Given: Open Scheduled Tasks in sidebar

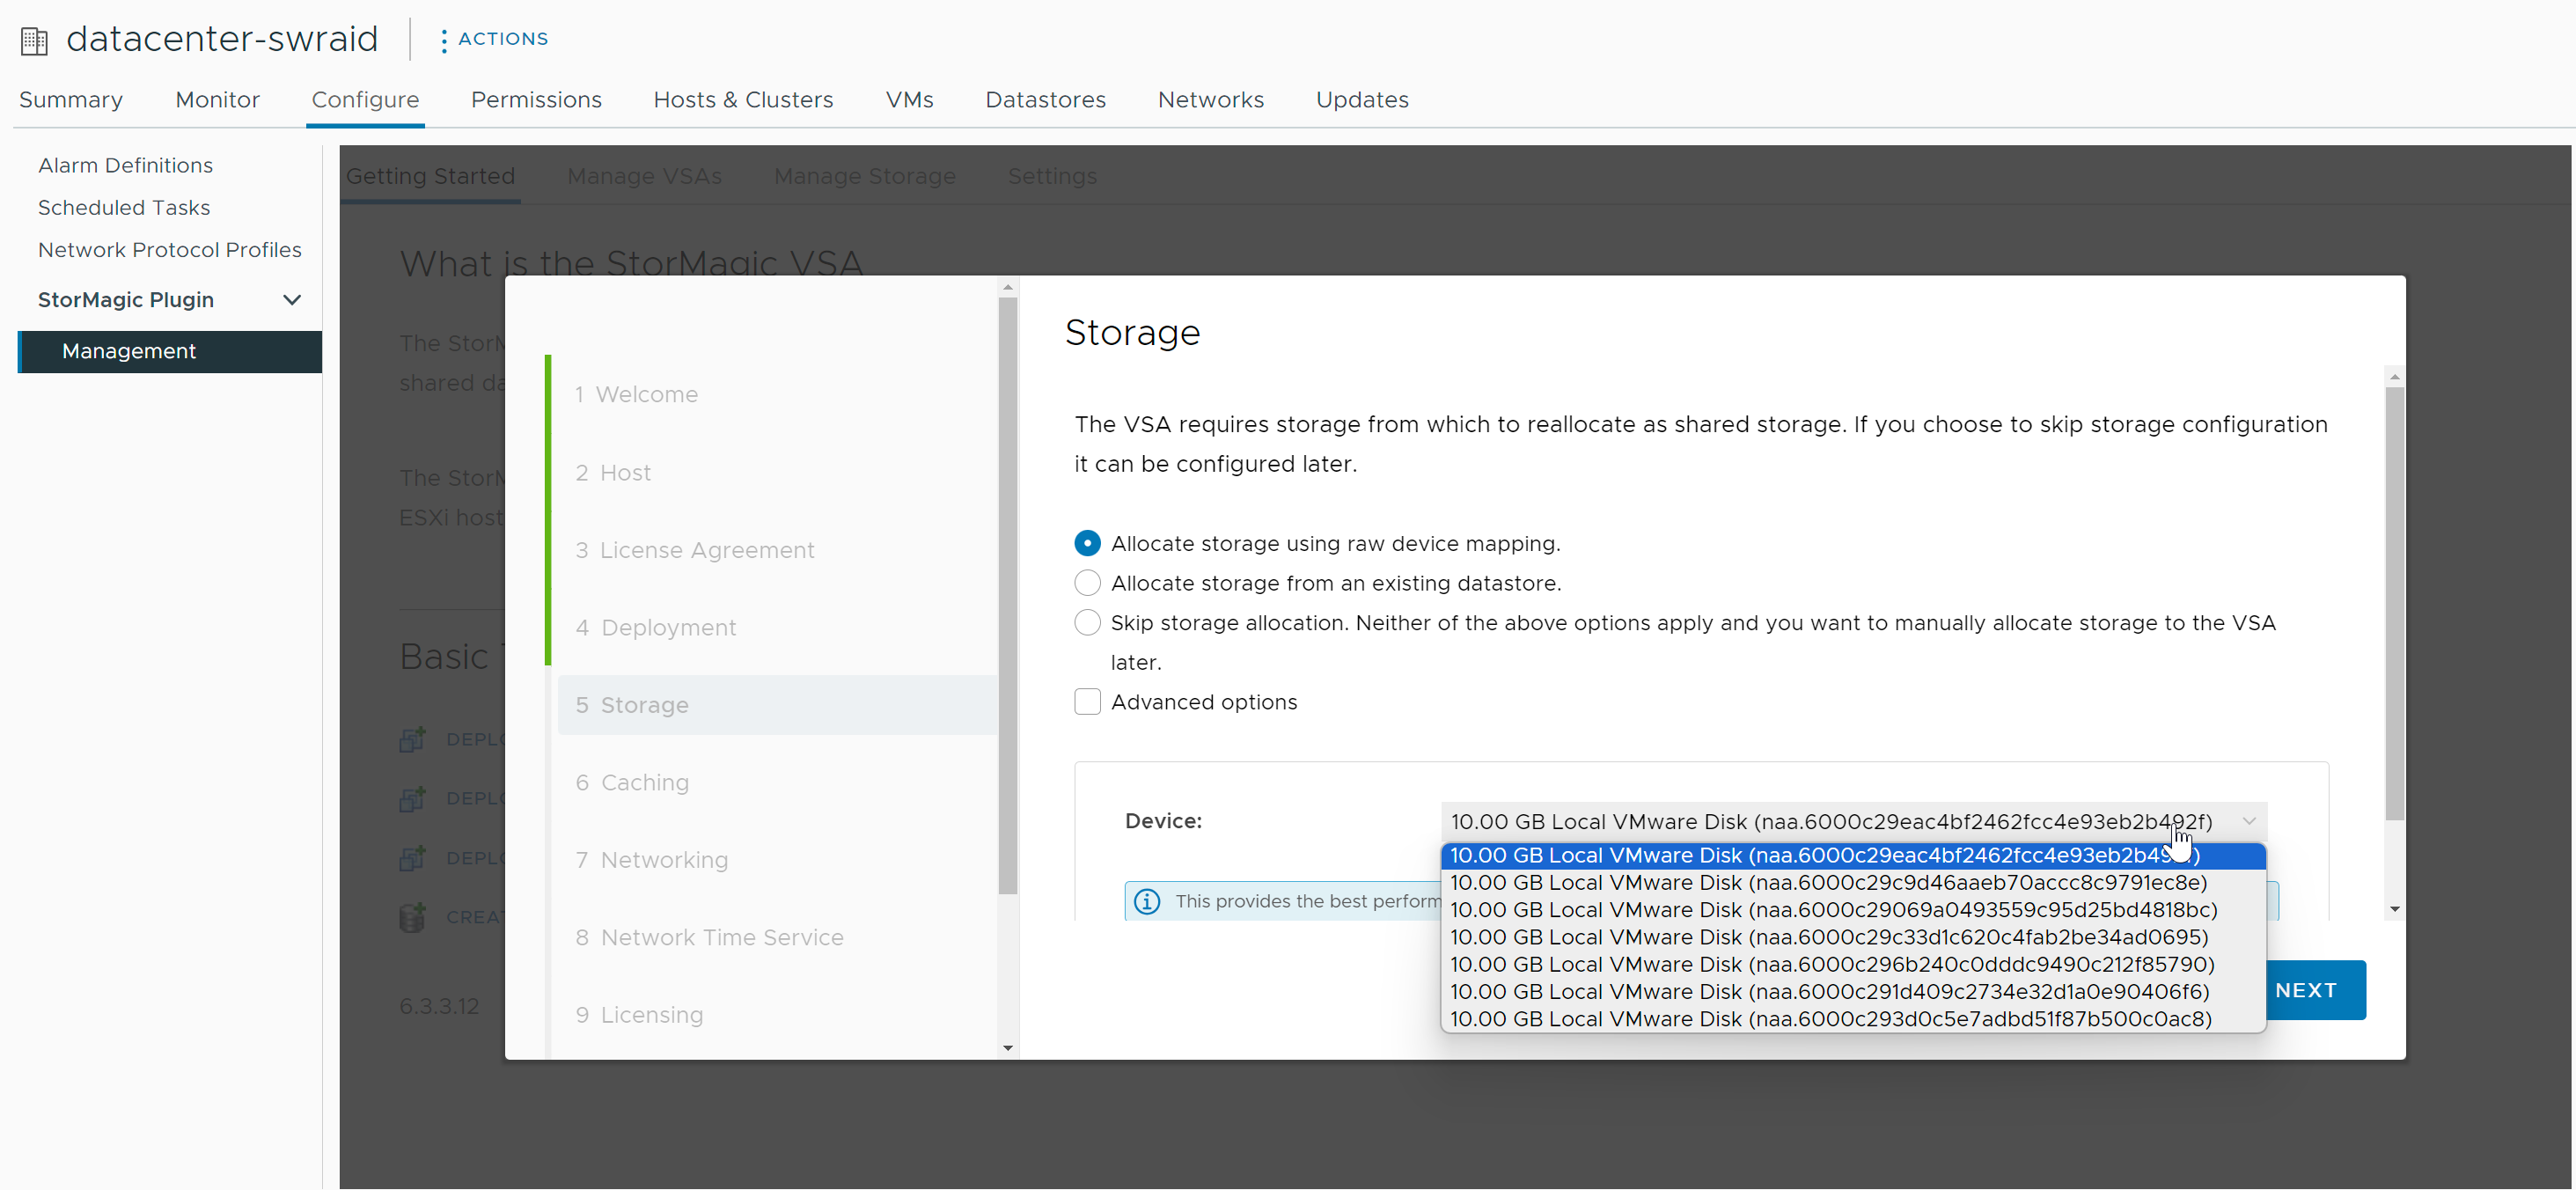Looking at the screenshot, I should [124, 207].
